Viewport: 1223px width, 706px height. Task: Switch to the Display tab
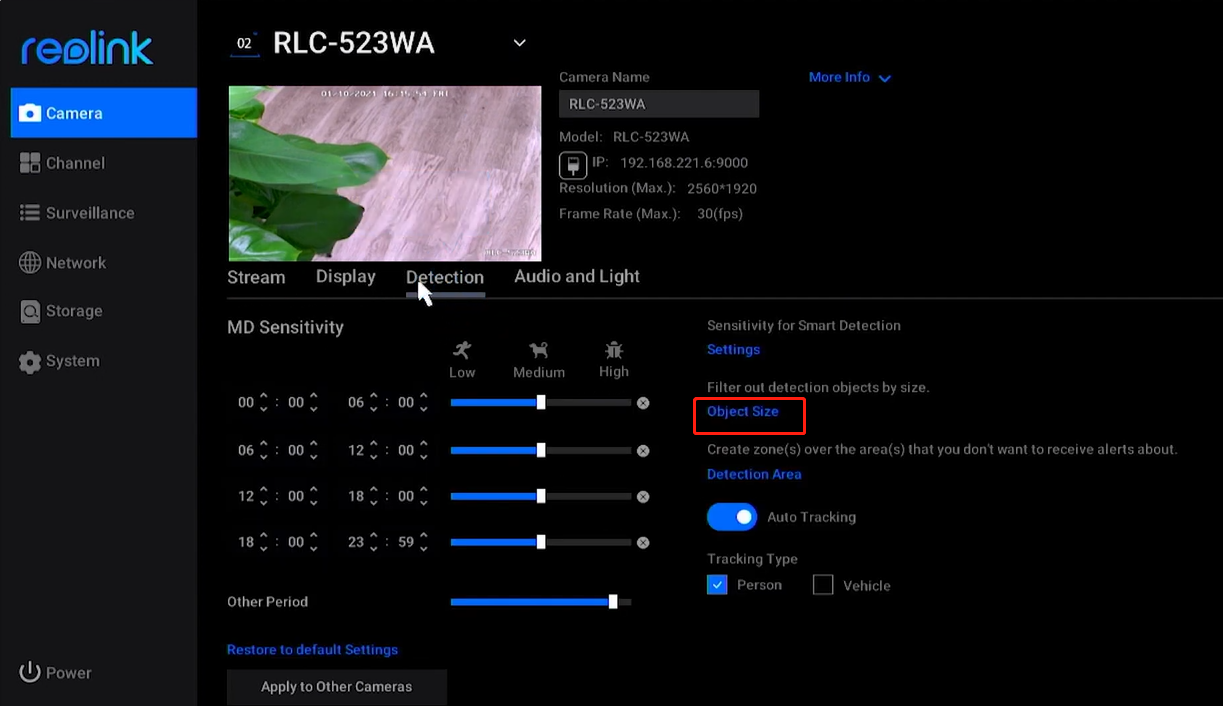[x=346, y=277]
